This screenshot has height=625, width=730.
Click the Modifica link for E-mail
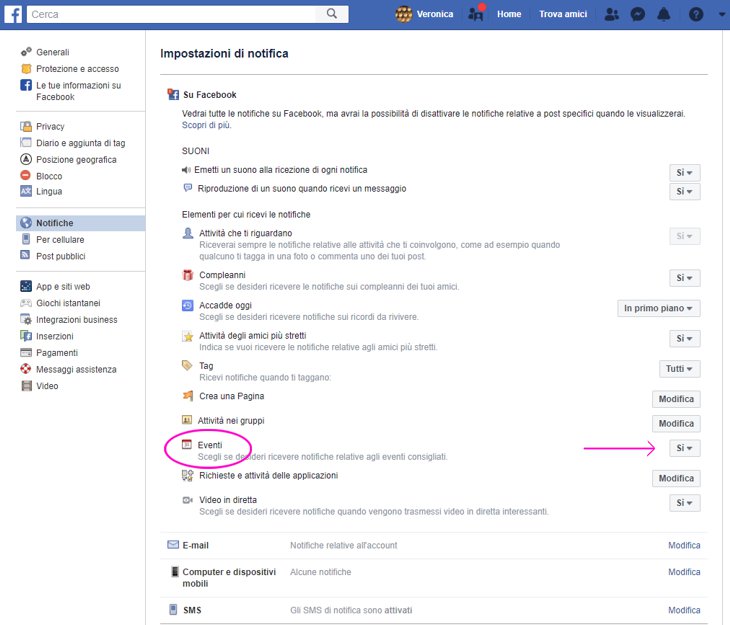point(684,545)
